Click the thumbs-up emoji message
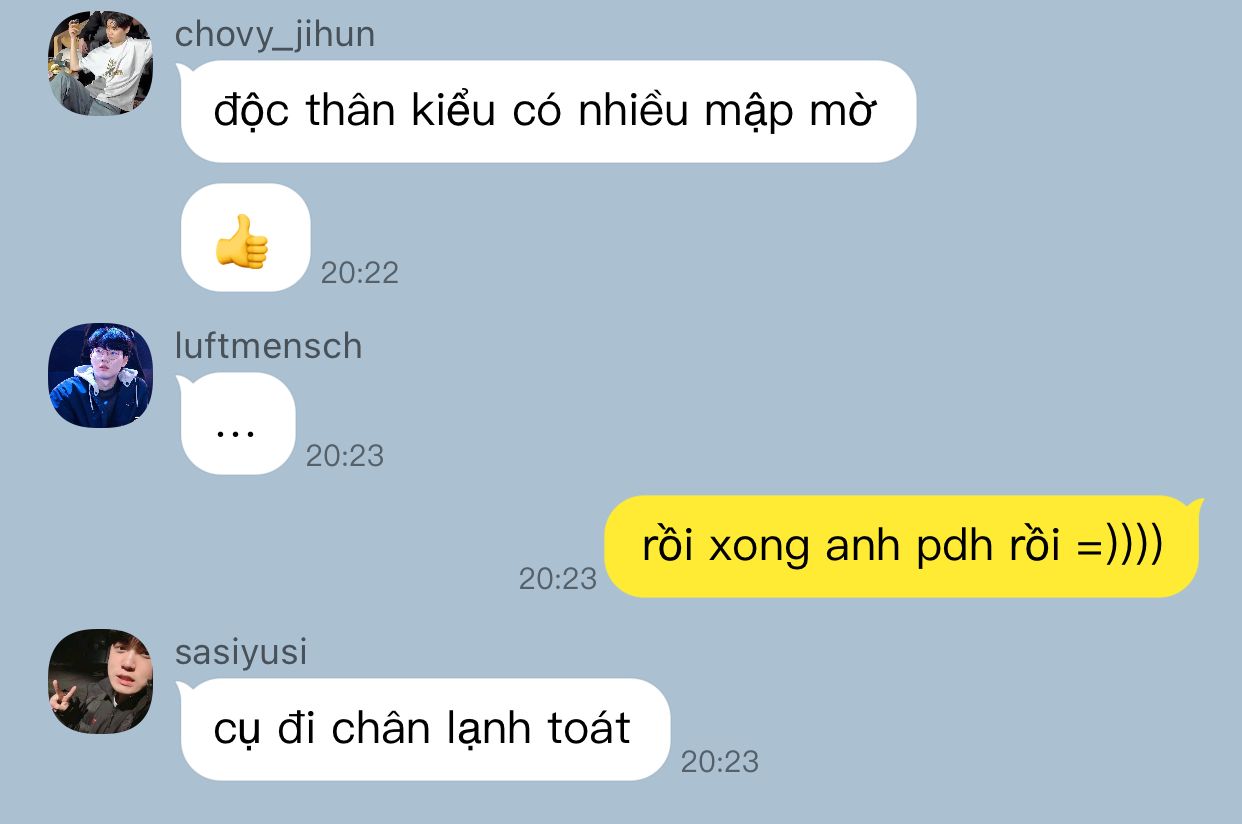Image resolution: width=1242 pixels, height=824 pixels. point(245,237)
